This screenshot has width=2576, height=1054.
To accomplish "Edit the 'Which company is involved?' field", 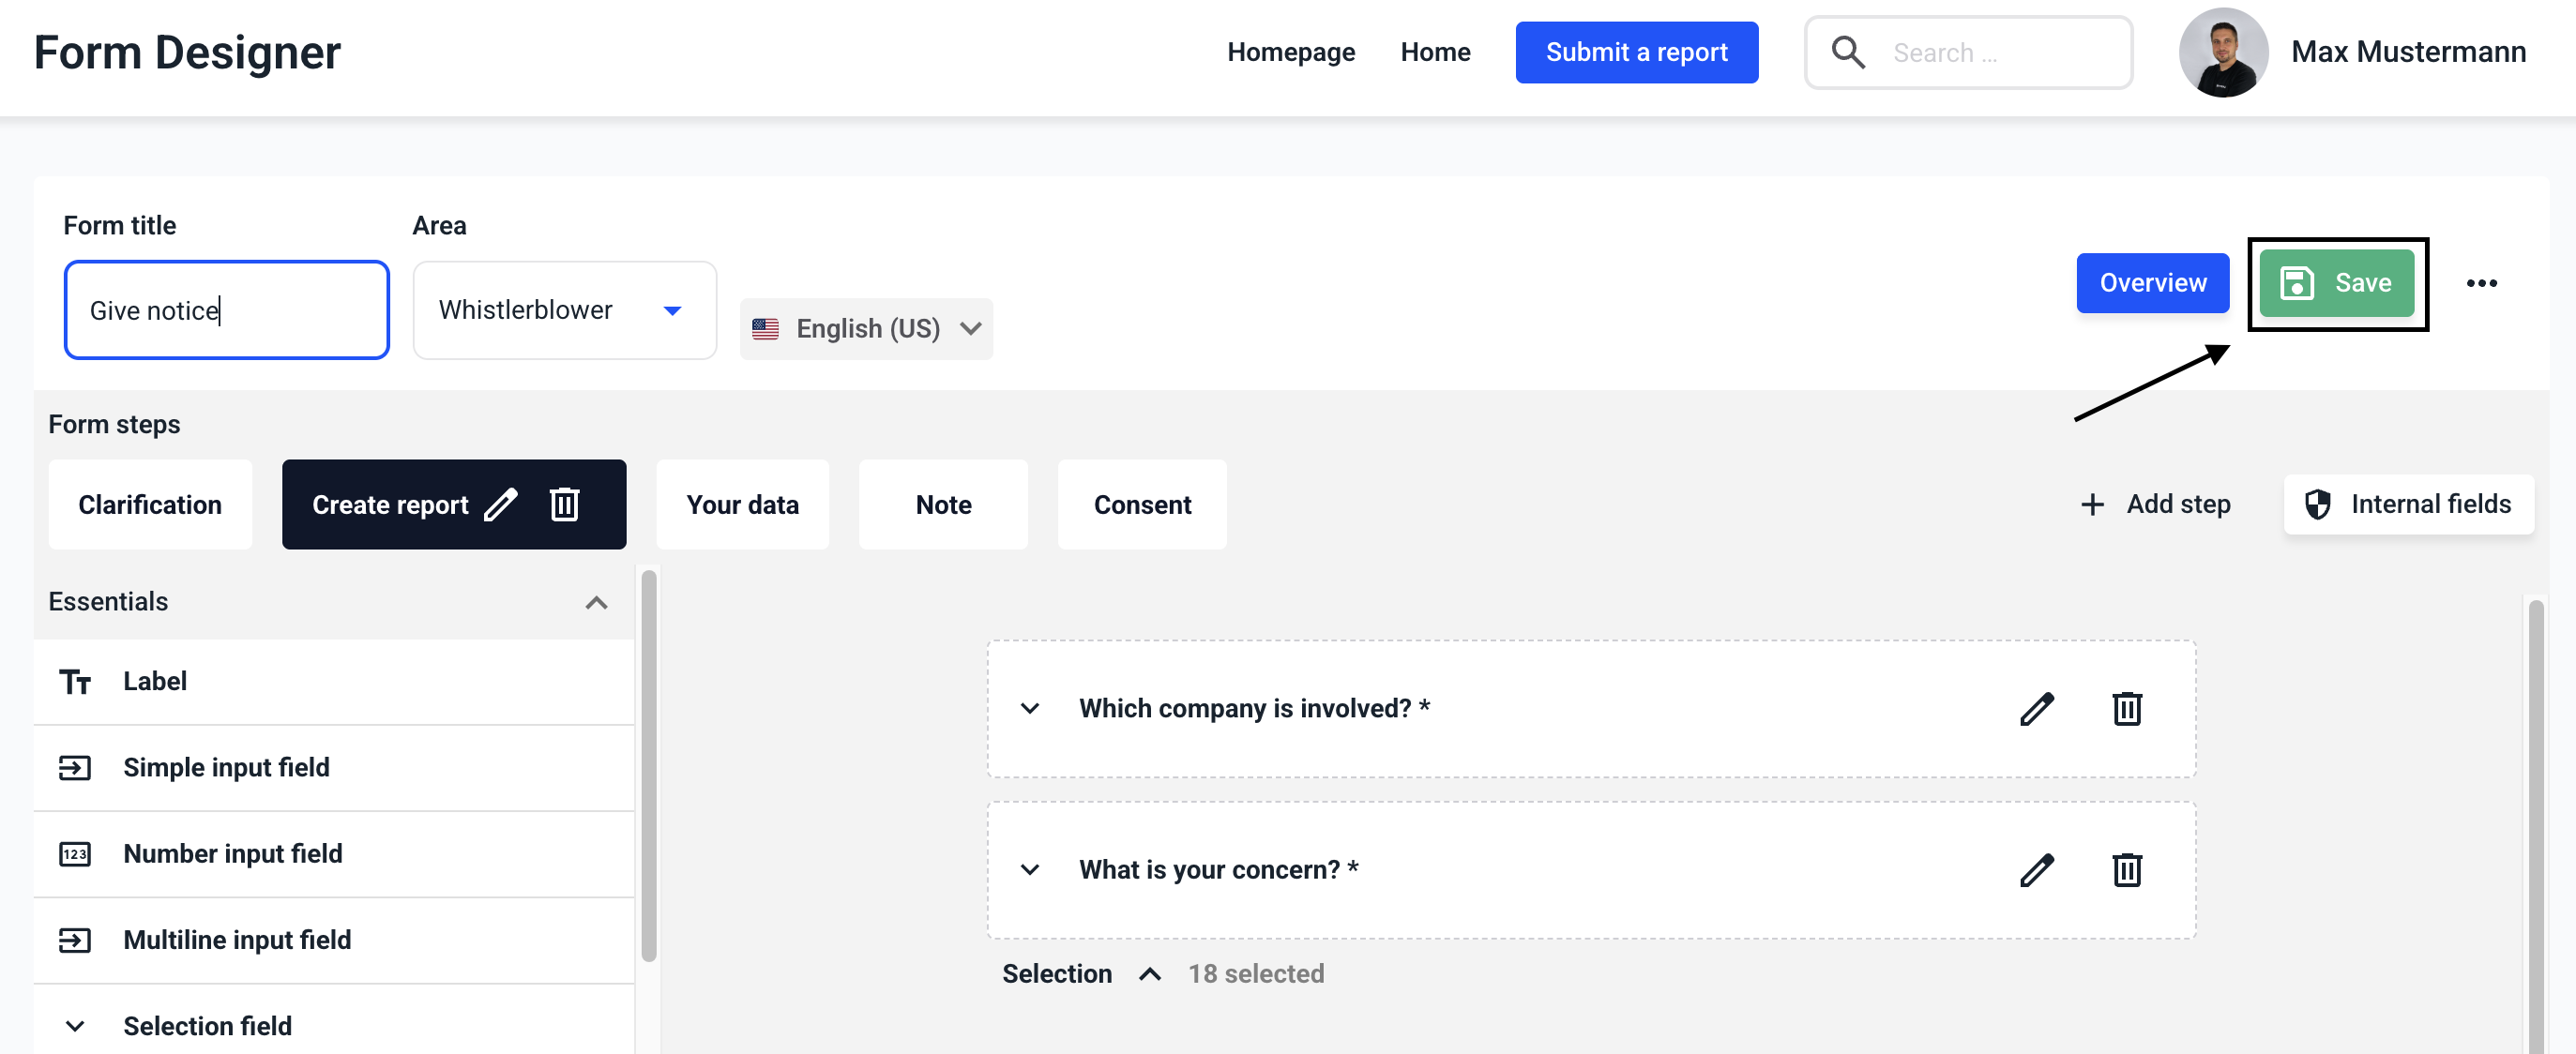I will pos(2036,709).
